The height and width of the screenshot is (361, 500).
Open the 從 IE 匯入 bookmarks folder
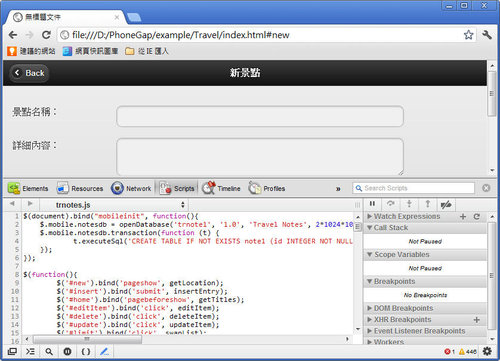[x=147, y=51]
